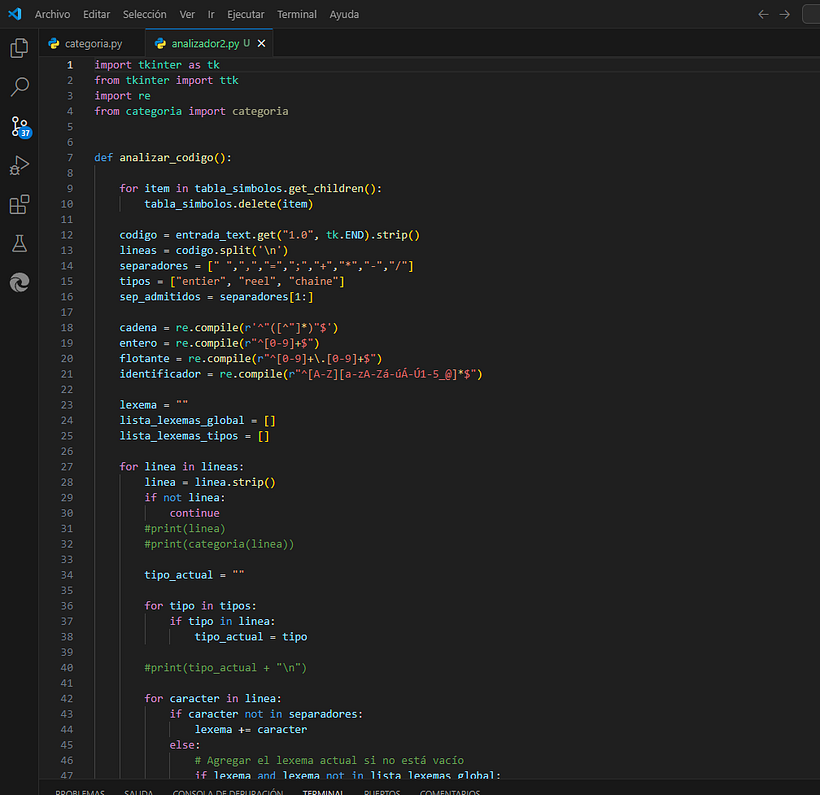
Task: Open Source Control with 37 changes badge
Action: click(x=19, y=126)
